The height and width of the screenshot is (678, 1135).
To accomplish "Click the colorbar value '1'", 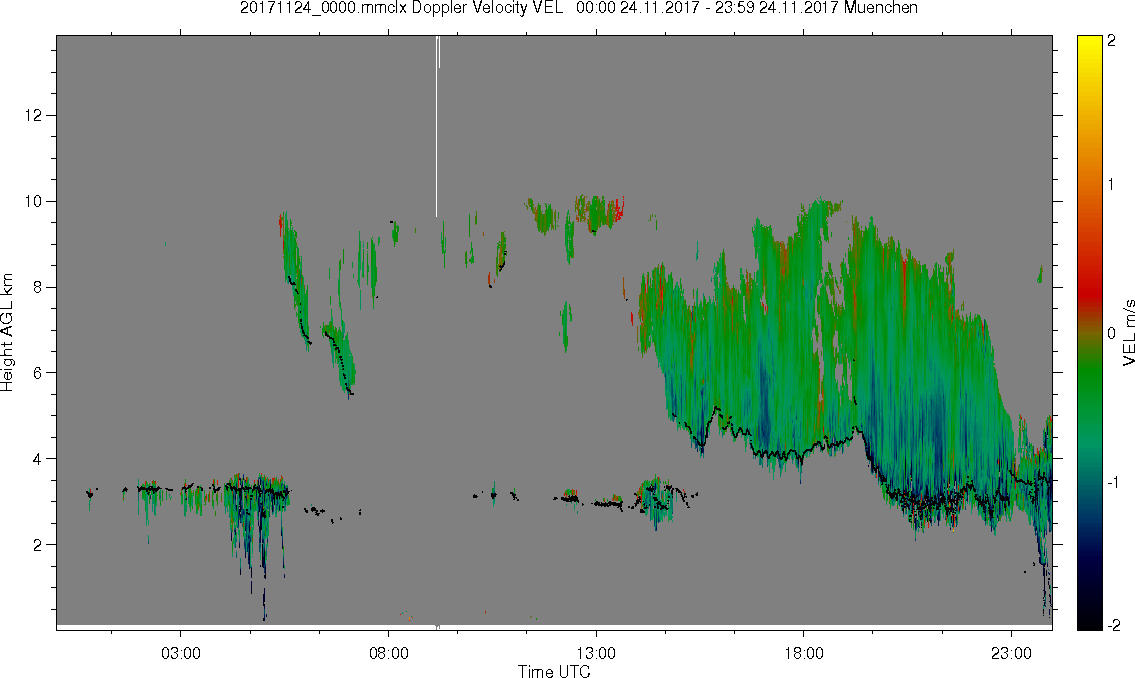I will coord(1112,185).
